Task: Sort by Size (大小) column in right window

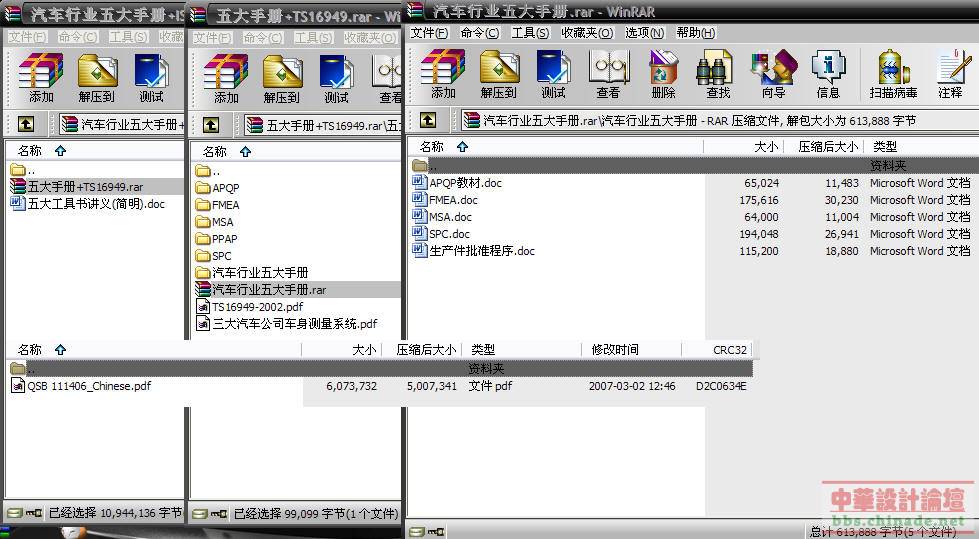Action: tap(743, 147)
